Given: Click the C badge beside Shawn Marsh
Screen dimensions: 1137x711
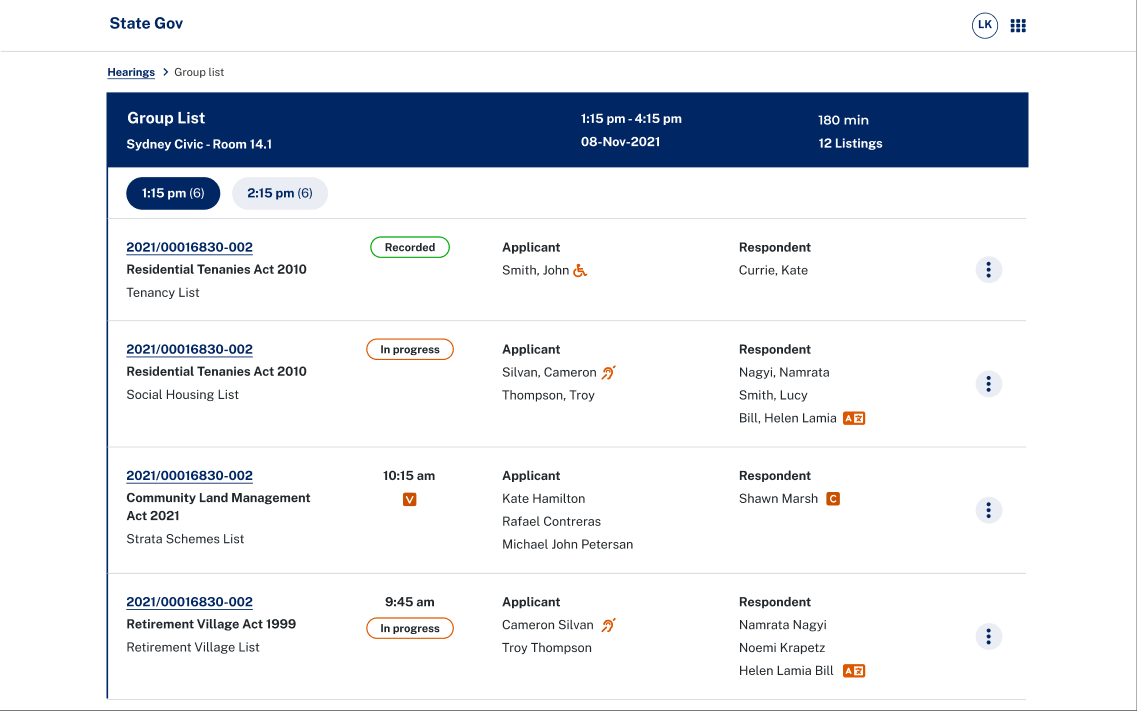Looking at the screenshot, I should coord(833,499).
